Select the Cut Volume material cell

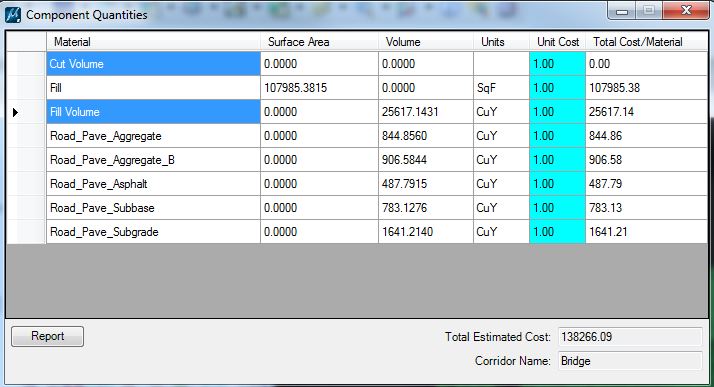click(153, 64)
